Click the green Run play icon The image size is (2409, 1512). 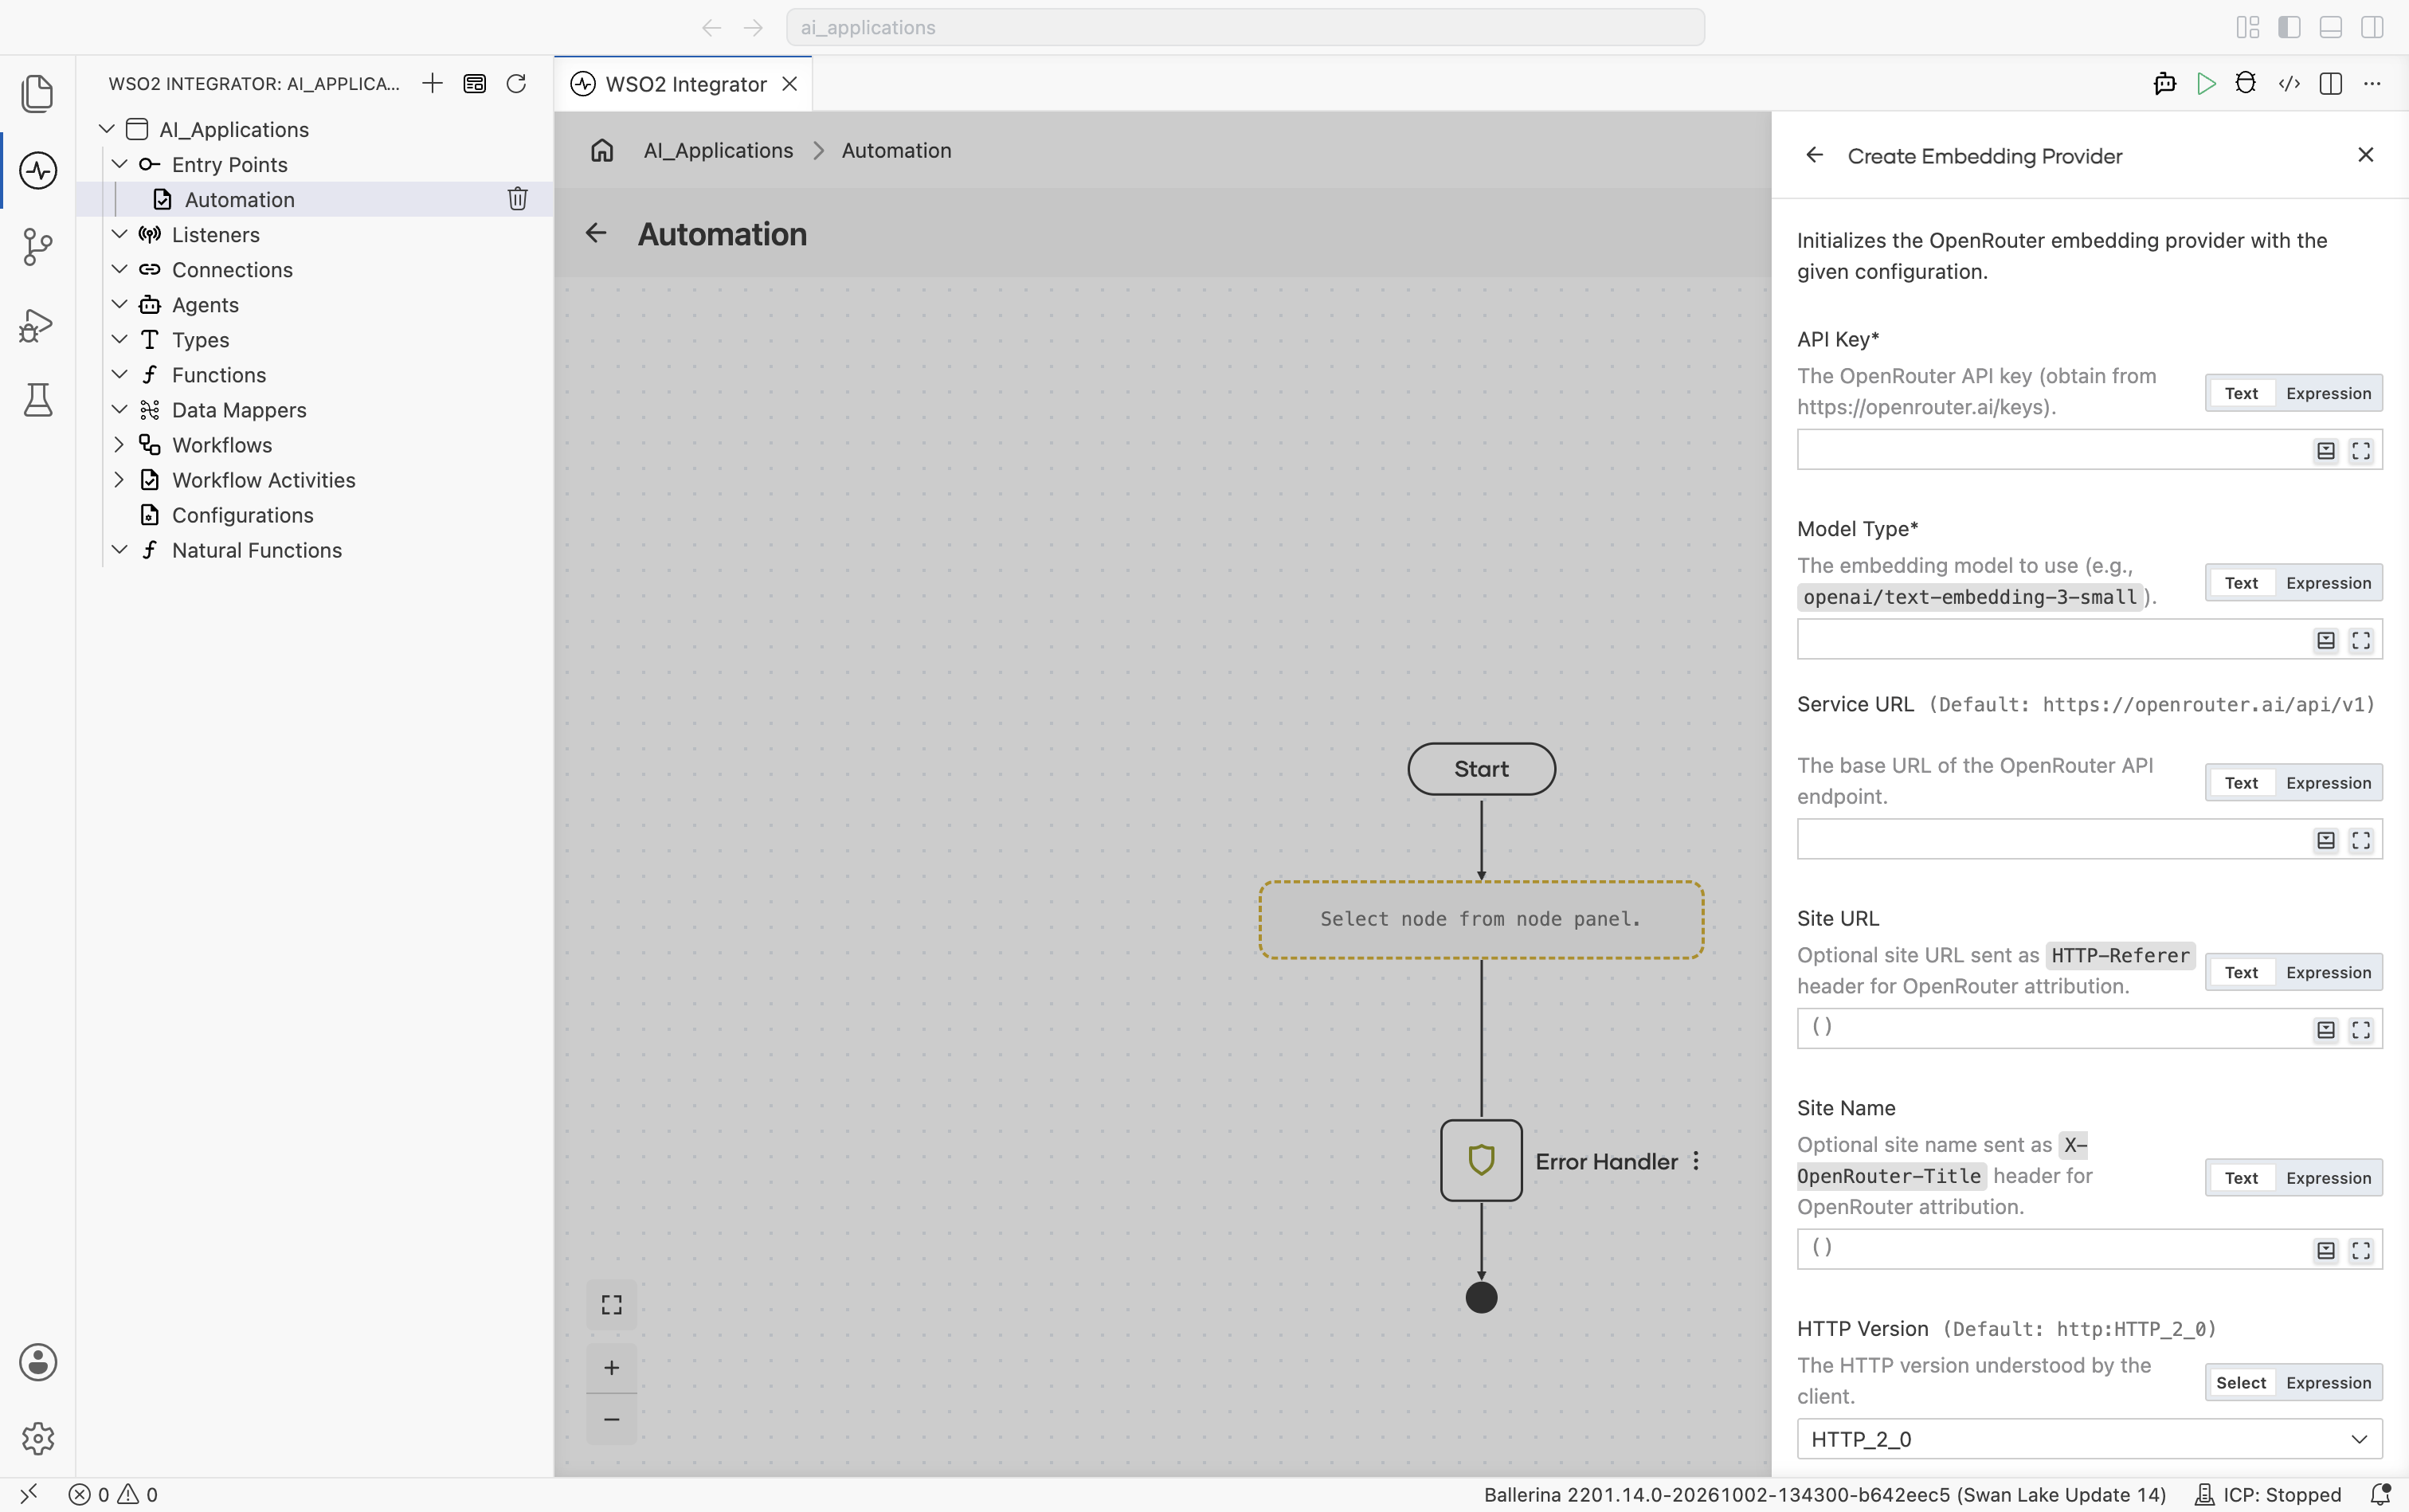tap(2206, 84)
